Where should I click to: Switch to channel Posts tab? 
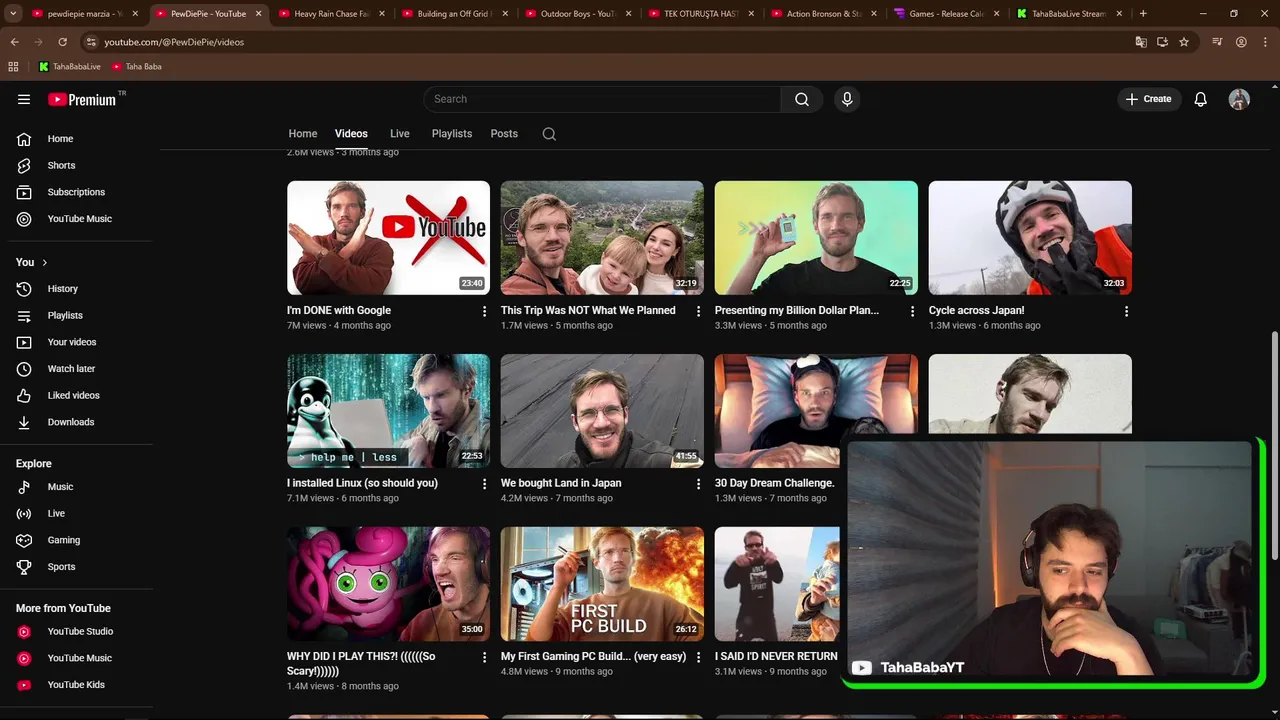coord(504,134)
